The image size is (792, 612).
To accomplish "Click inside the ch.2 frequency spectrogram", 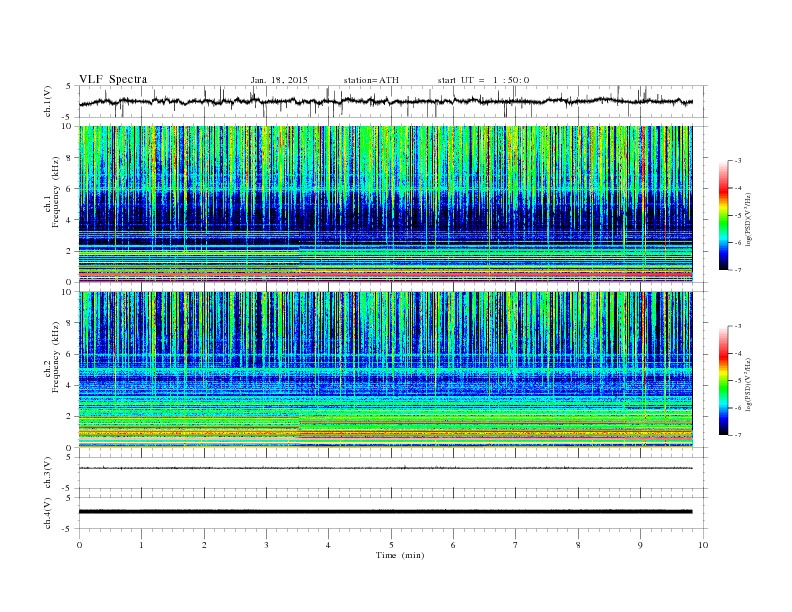I will [x=386, y=370].
